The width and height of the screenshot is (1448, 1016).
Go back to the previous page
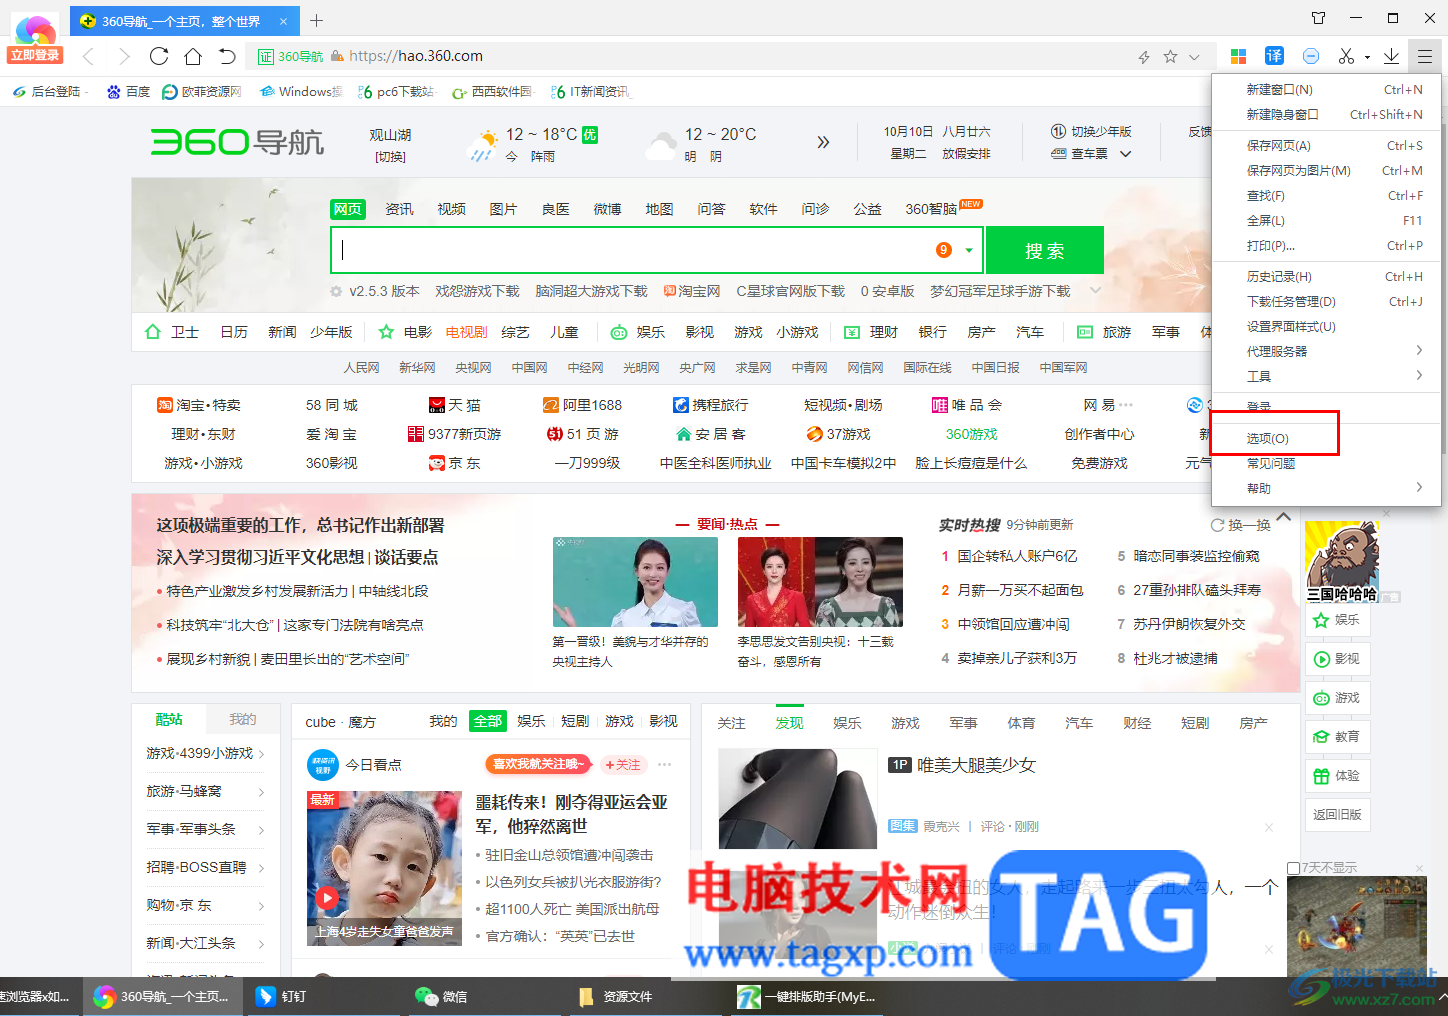[x=88, y=56]
